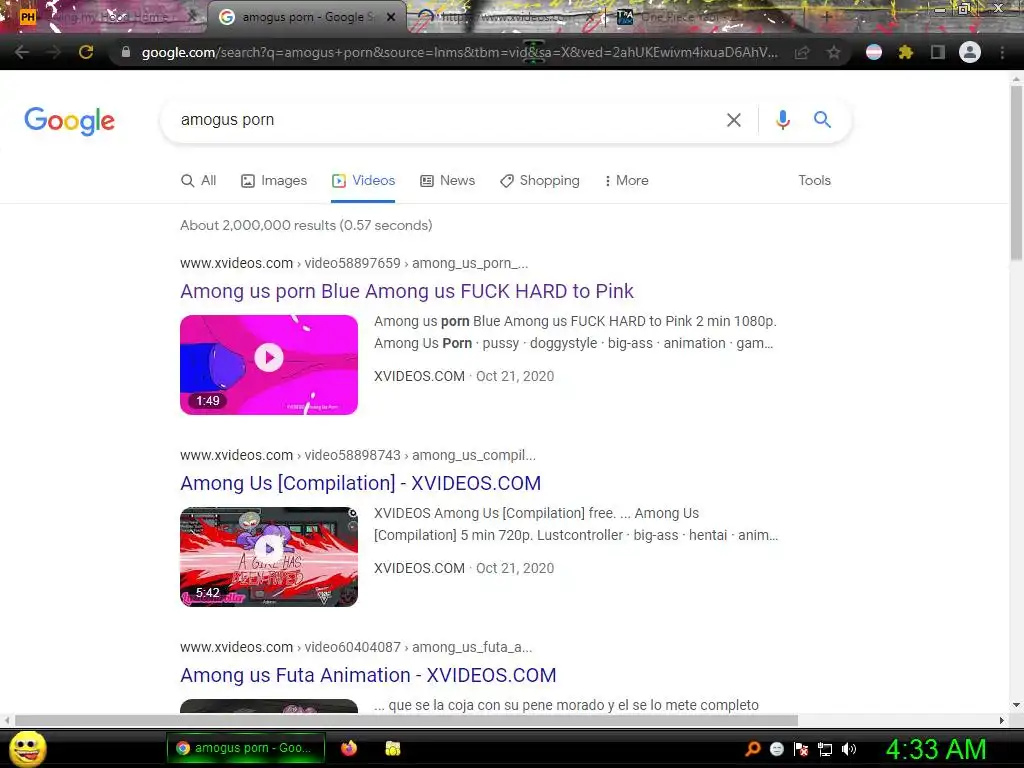Open the 'Among Us [Compilation]' result link
This screenshot has height=768, width=1024.
(360, 483)
